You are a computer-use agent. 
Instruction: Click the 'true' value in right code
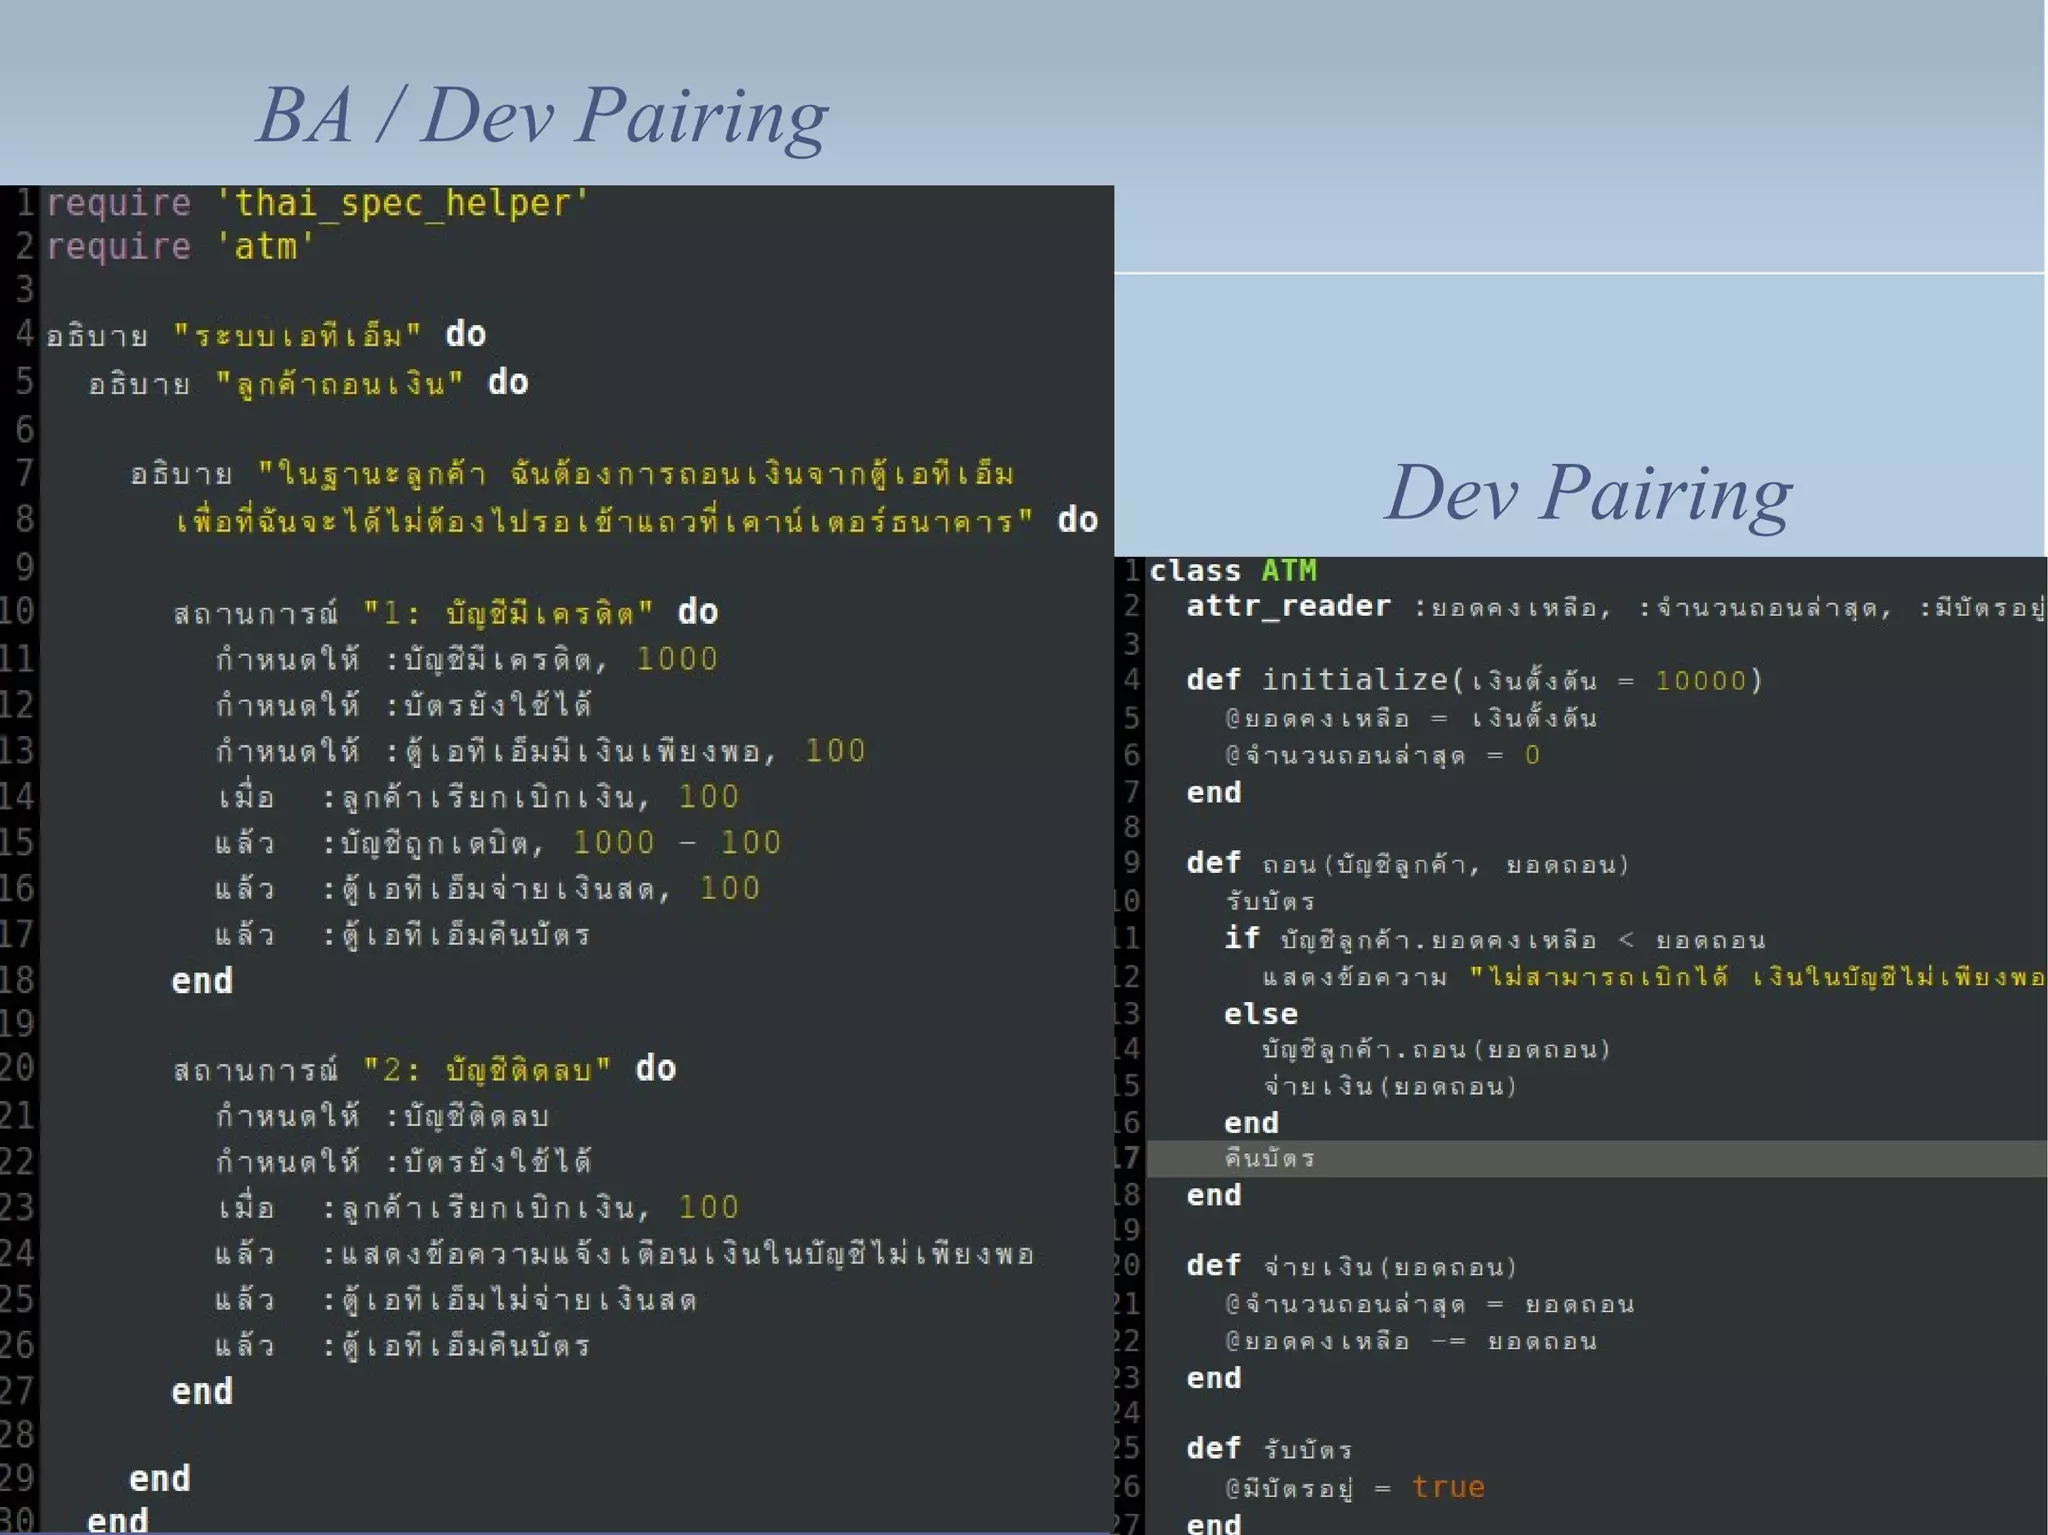coord(1448,1487)
